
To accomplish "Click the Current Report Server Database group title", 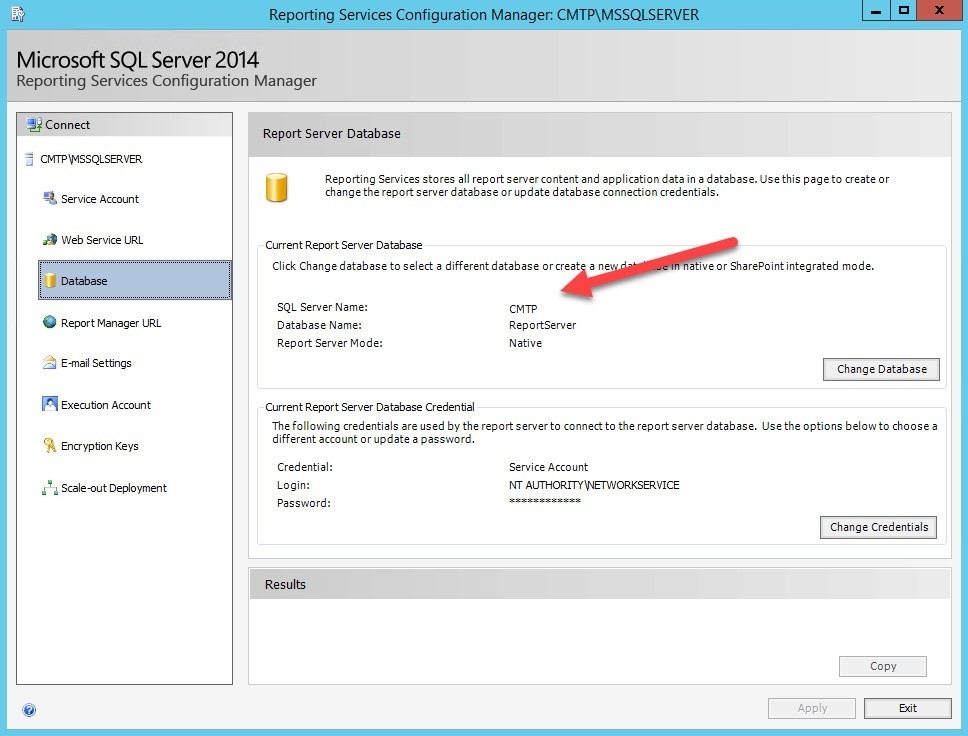I will coord(344,245).
